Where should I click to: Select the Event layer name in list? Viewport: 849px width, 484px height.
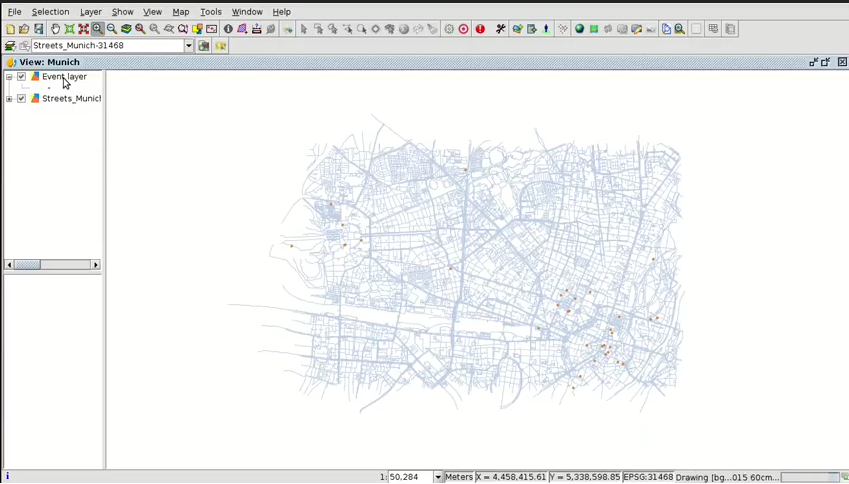point(64,77)
